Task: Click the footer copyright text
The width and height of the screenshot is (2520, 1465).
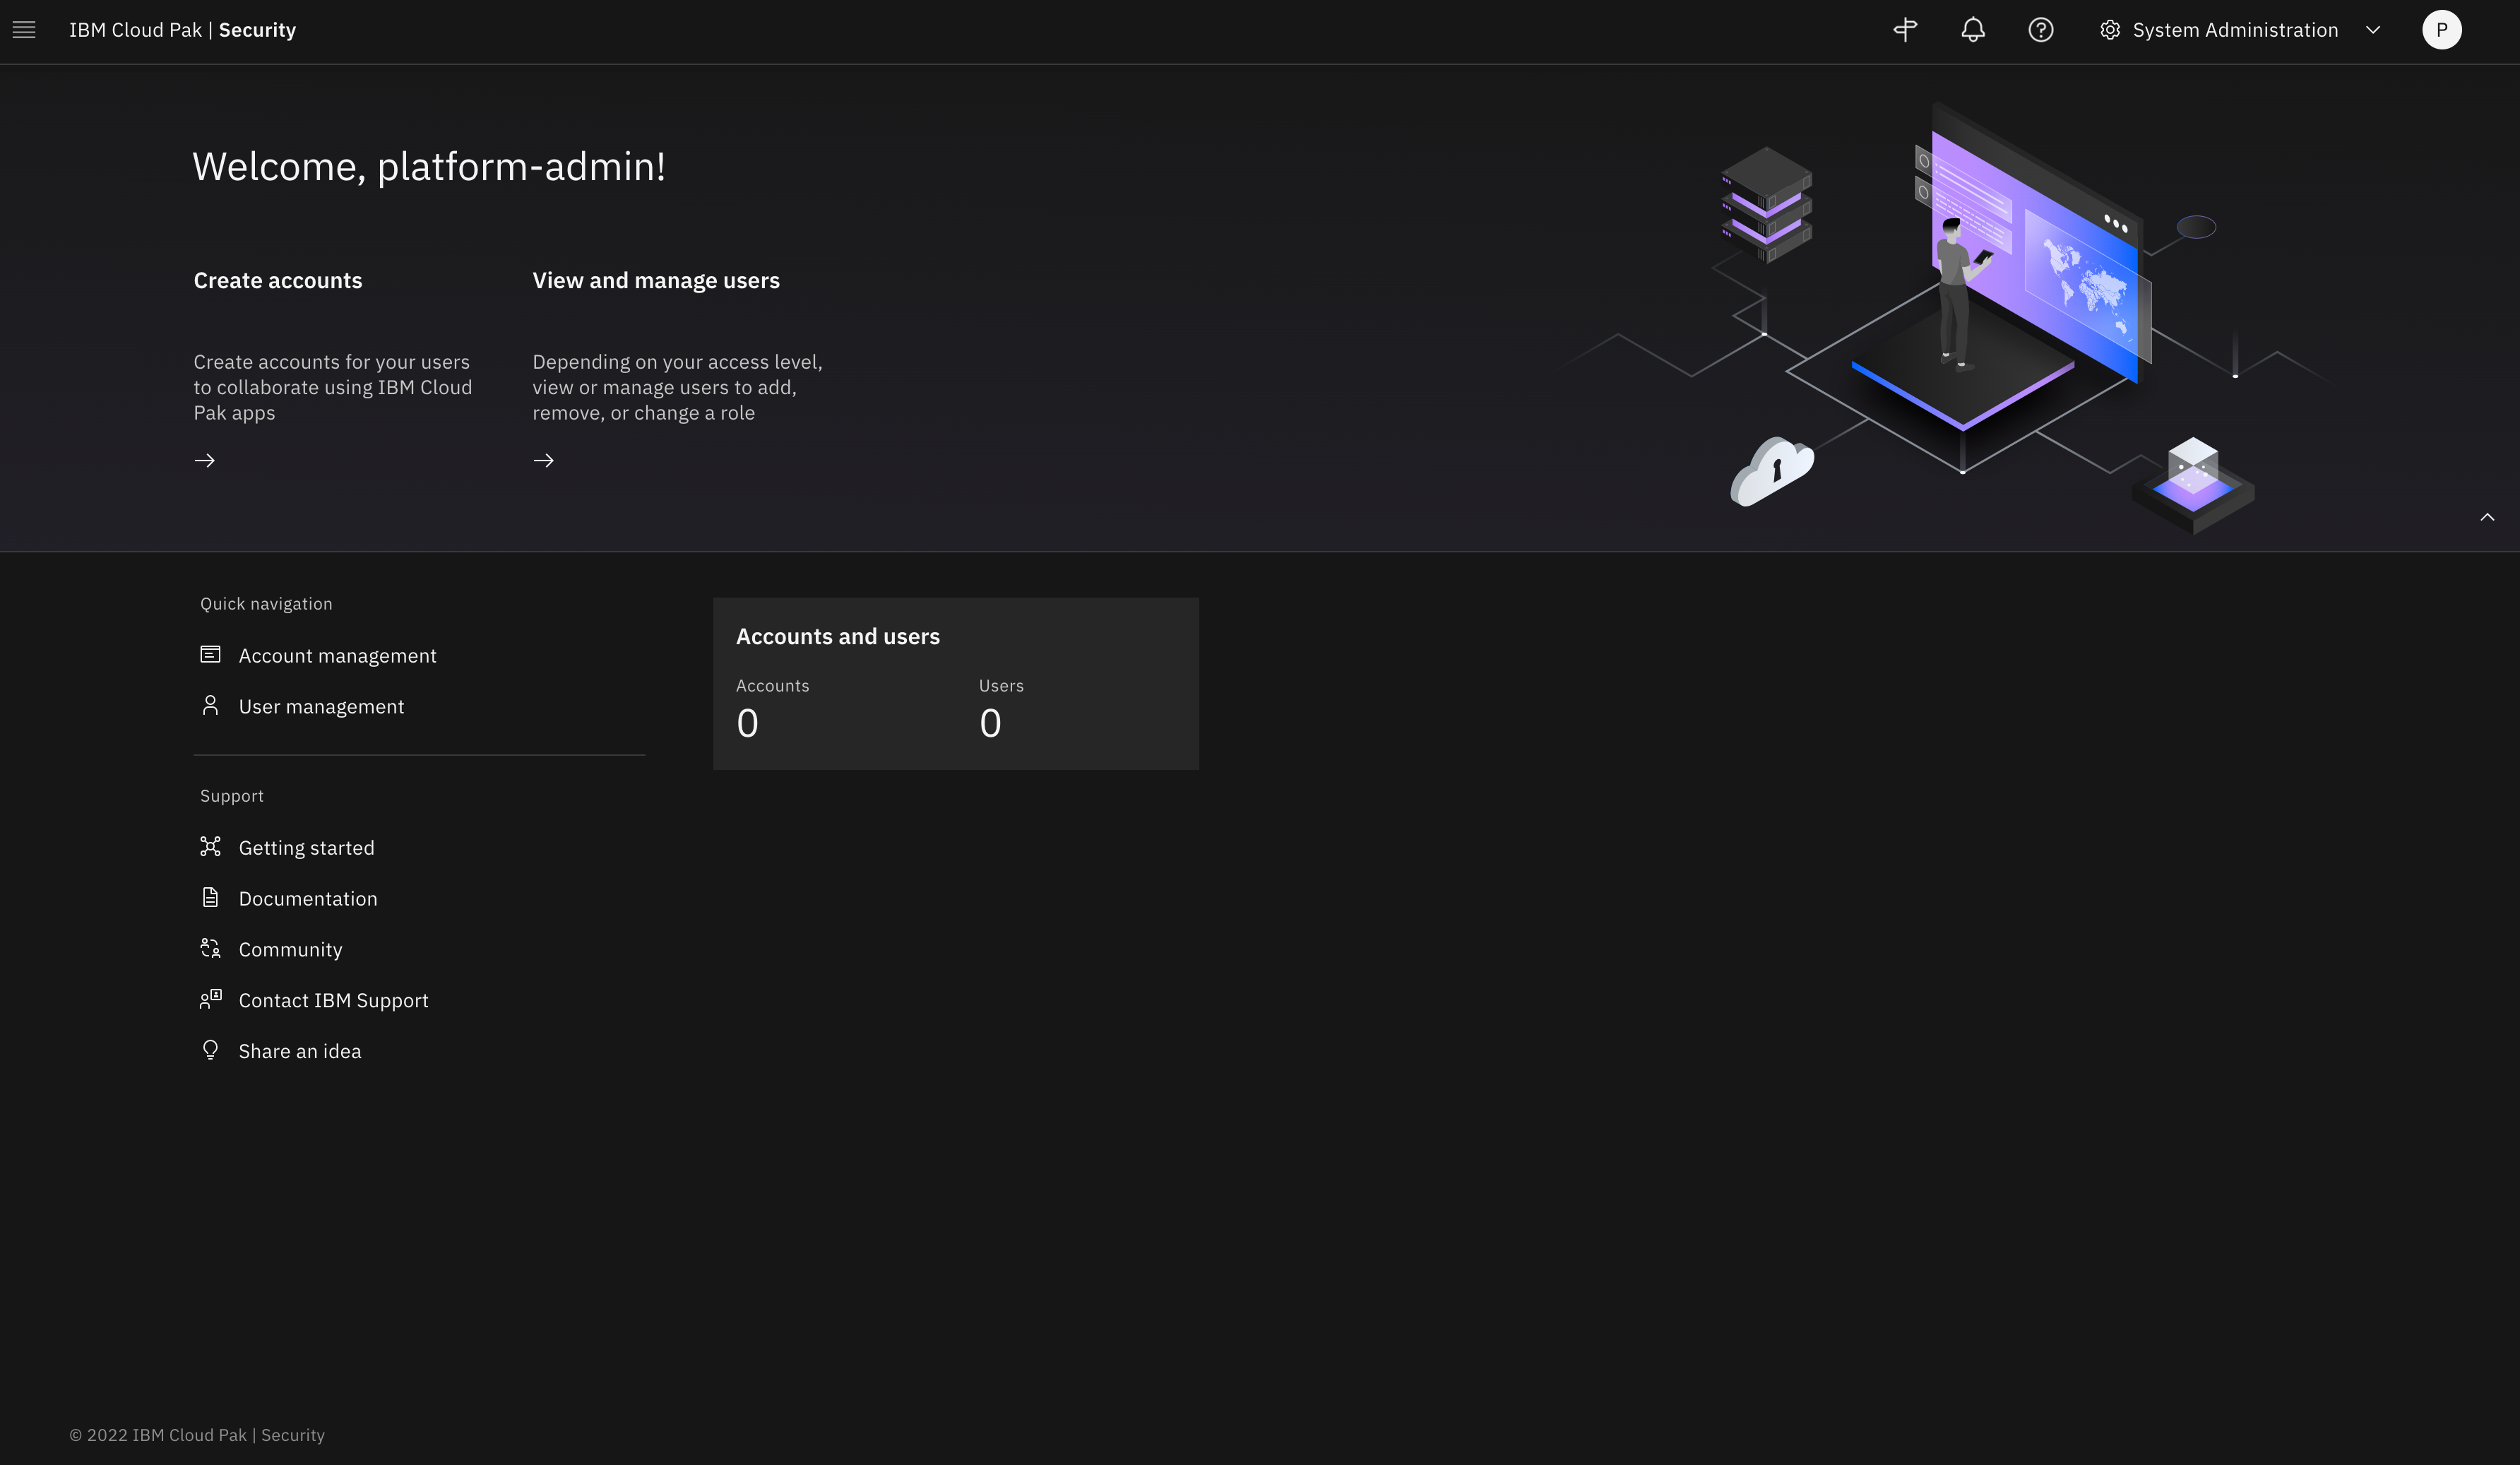Action: (197, 1435)
